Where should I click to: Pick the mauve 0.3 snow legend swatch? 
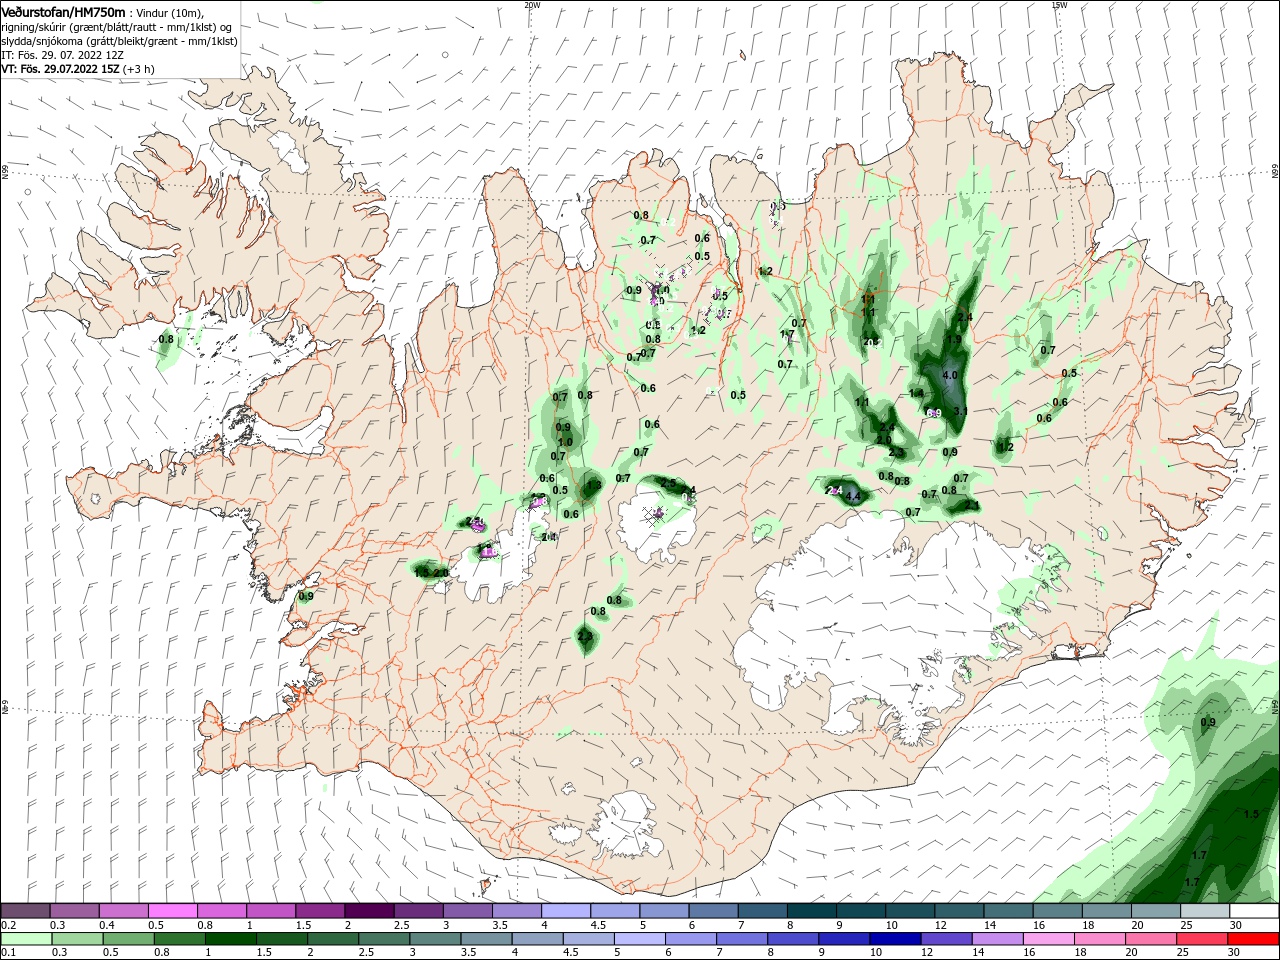click(74, 910)
